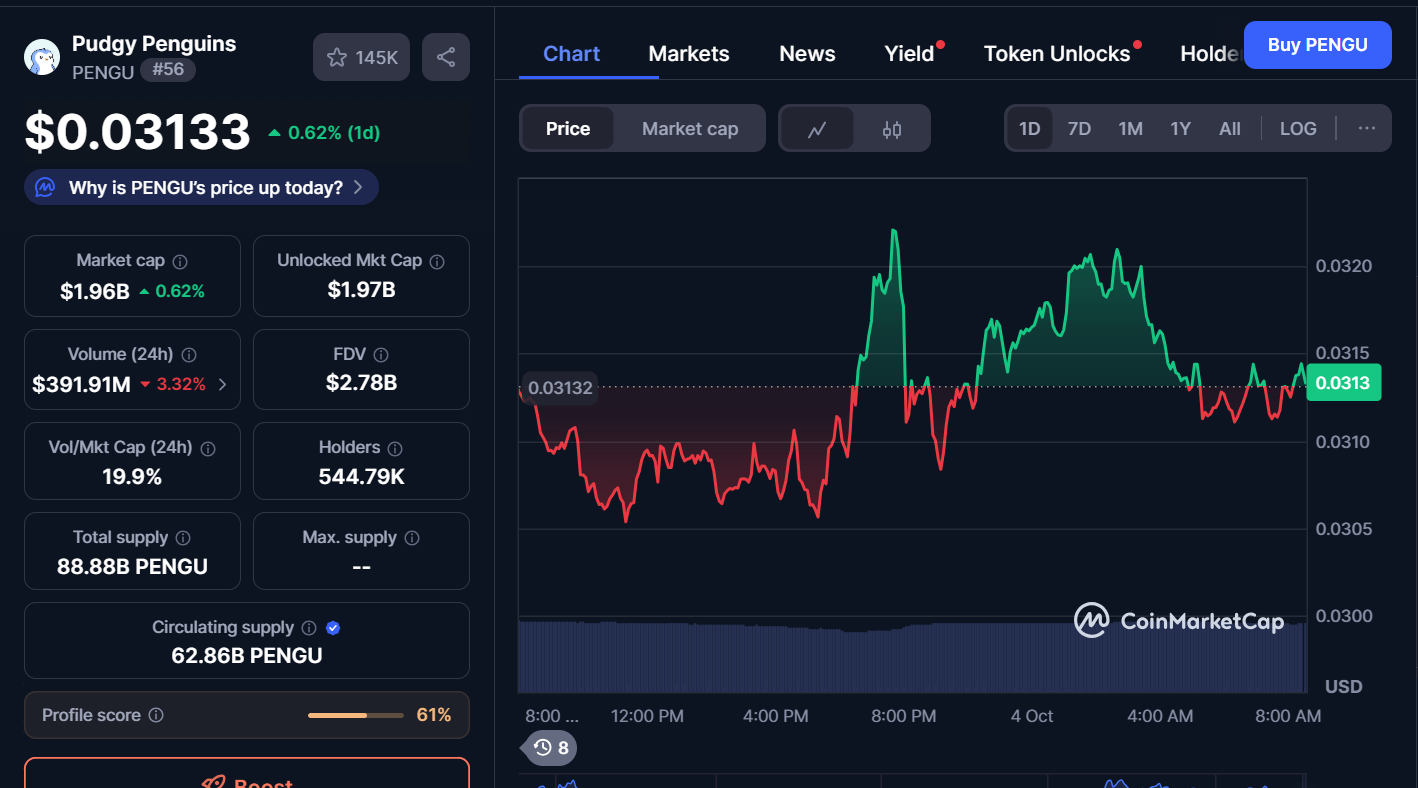Switch to Token Unlocks tab
The image size is (1418, 788).
point(1057,54)
